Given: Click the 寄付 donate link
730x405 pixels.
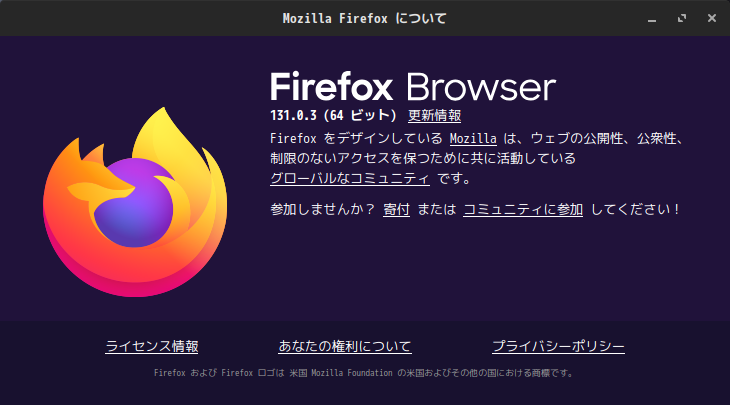Looking at the screenshot, I should point(396,209).
